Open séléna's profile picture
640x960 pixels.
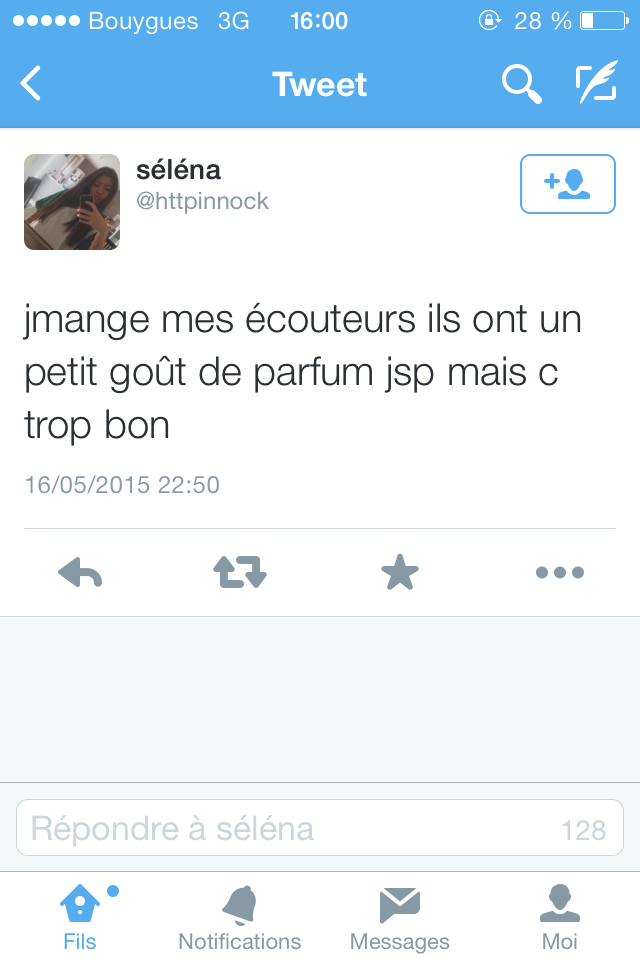coord(72,202)
